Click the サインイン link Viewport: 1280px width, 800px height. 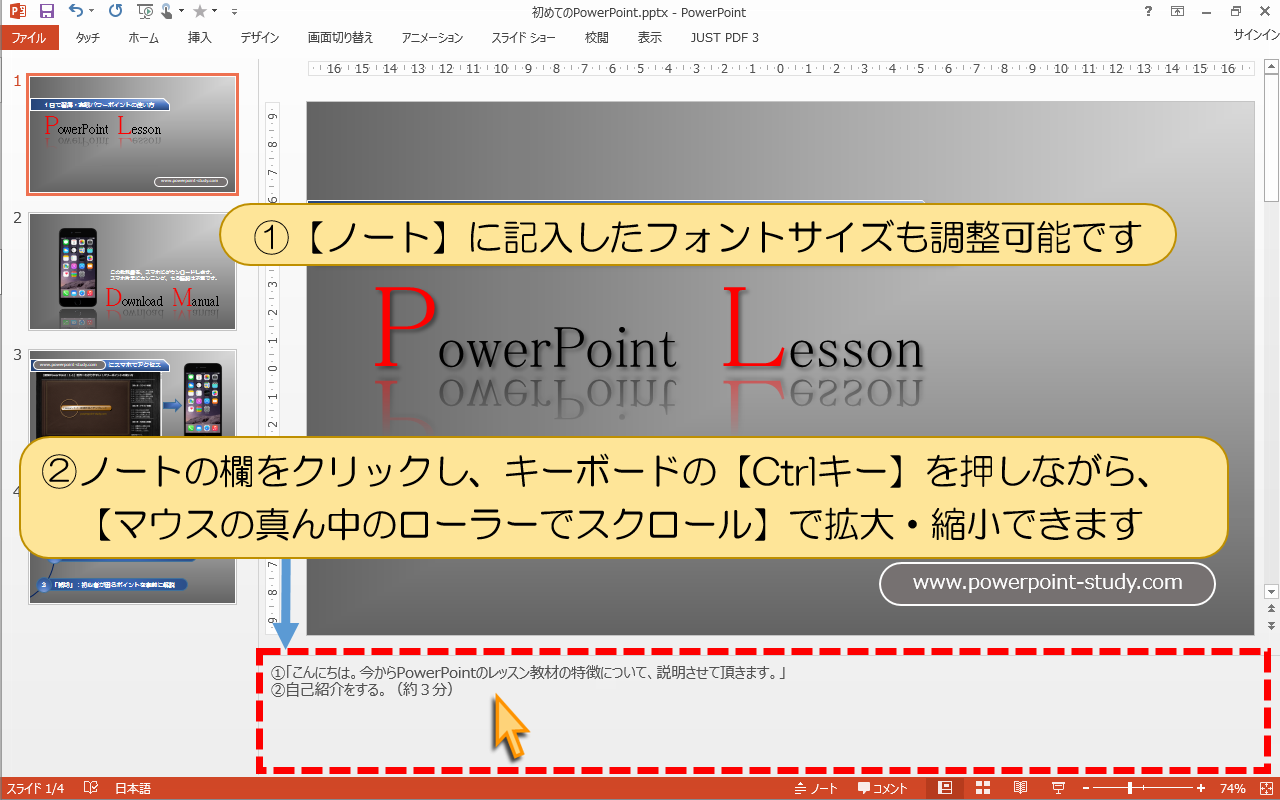click(1255, 34)
